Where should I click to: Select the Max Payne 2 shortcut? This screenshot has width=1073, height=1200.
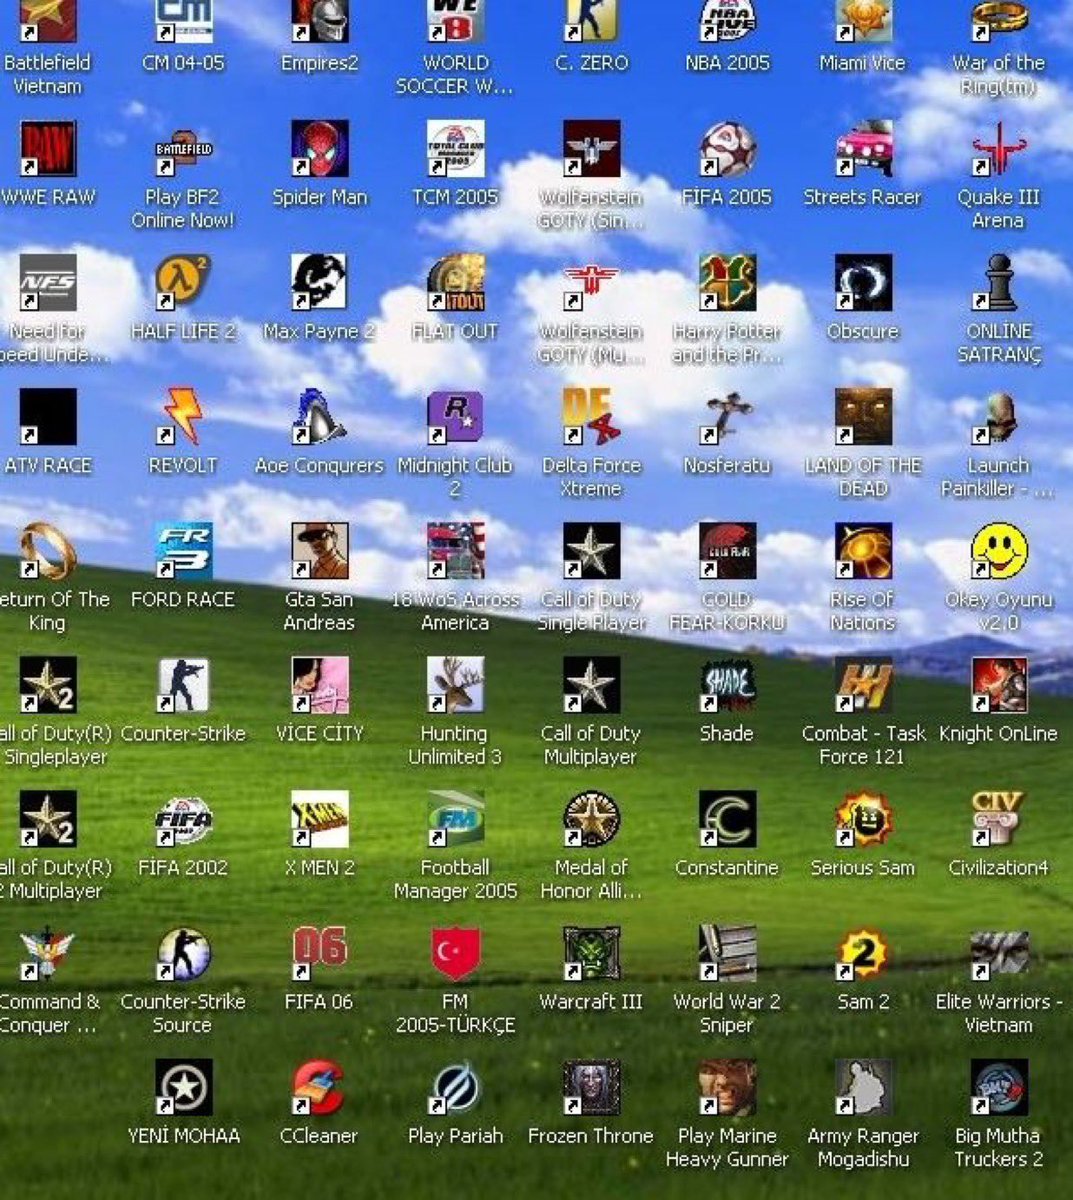pyautogui.click(x=319, y=283)
